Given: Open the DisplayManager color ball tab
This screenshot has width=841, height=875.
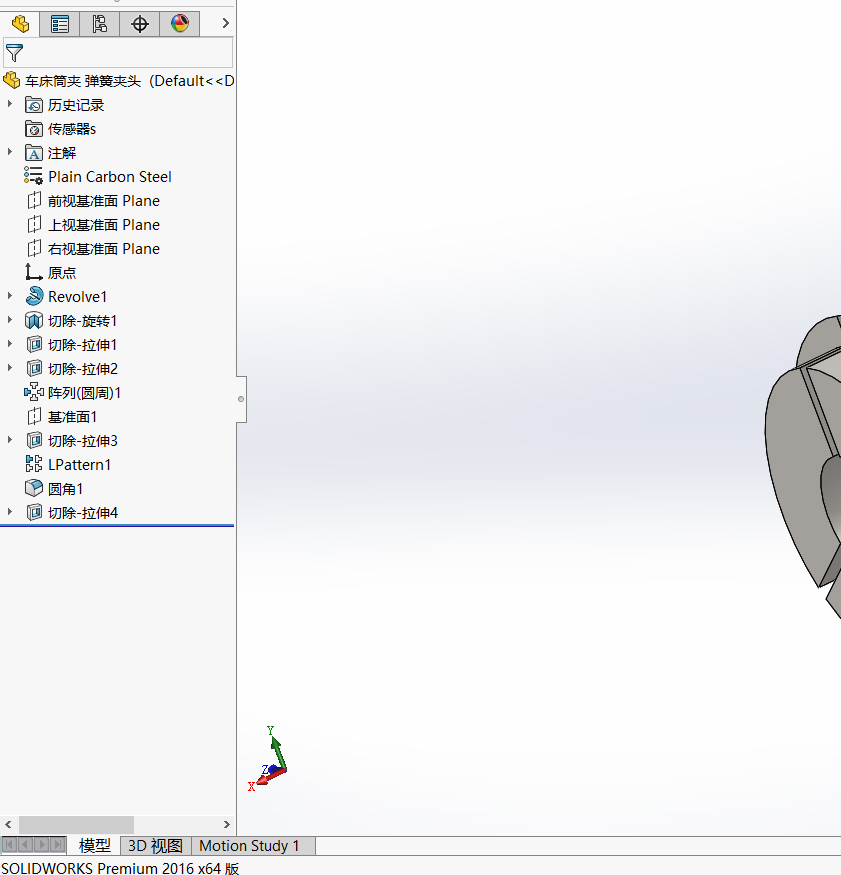Looking at the screenshot, I should (180, 24).
